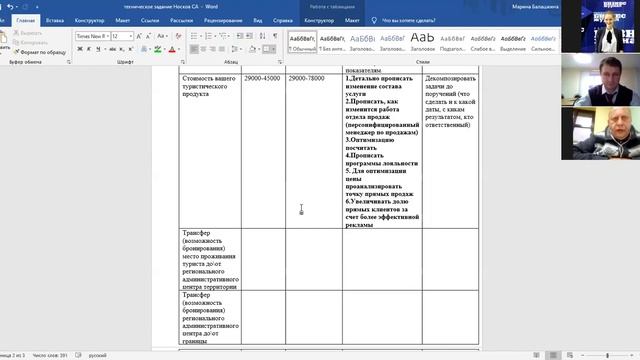The image size is (640, 360).
Task: Decrease paragraph indent
Action: (240, 36)
